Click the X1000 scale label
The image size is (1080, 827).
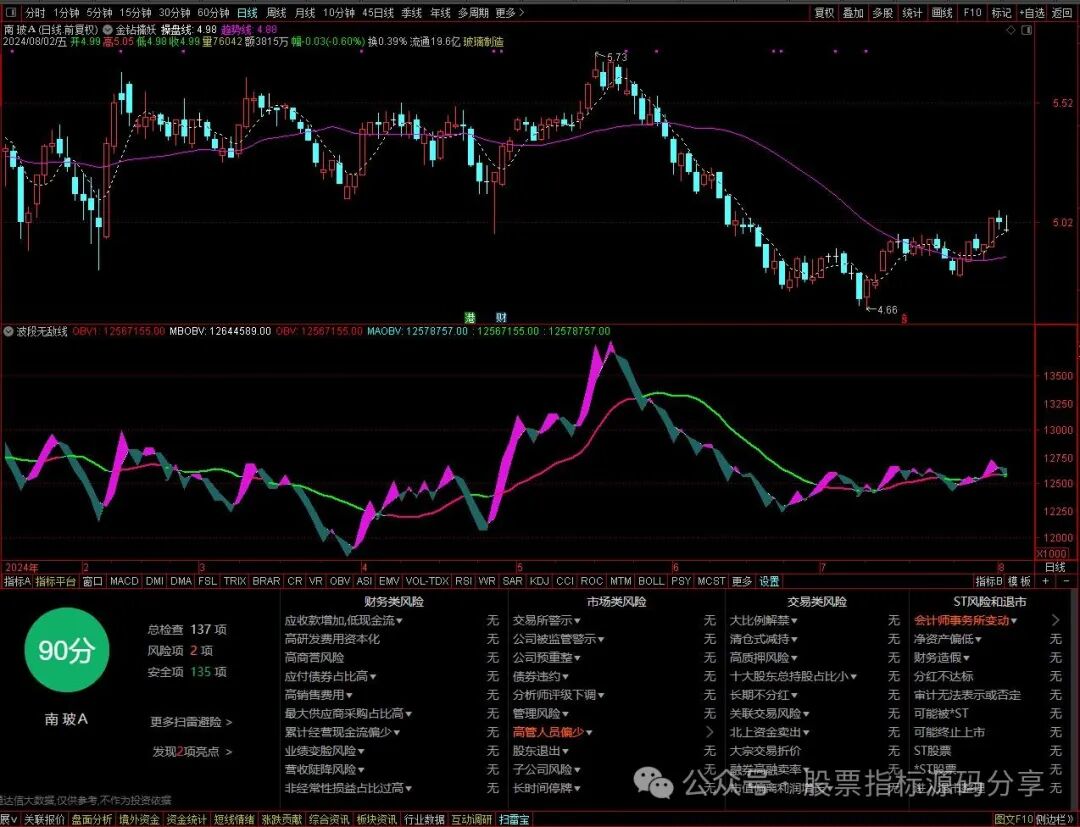pos(1052,554)
